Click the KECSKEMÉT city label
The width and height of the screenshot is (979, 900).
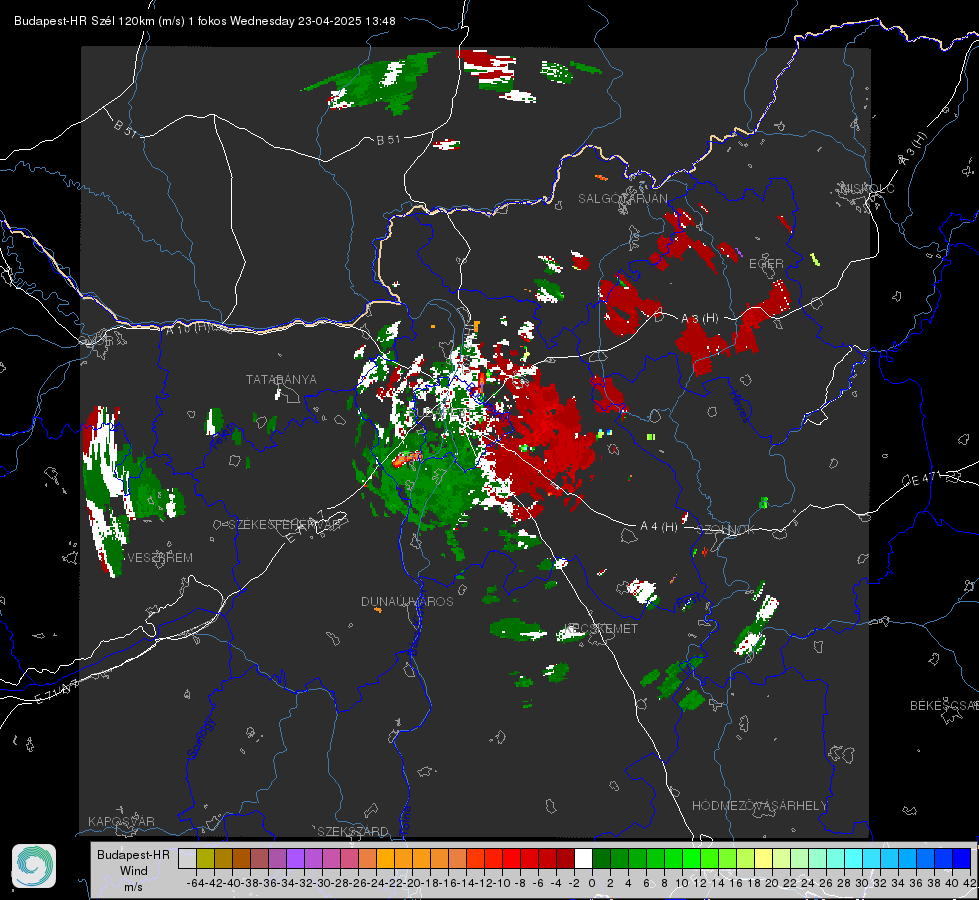pyautogui.click(x=601, y=628)
